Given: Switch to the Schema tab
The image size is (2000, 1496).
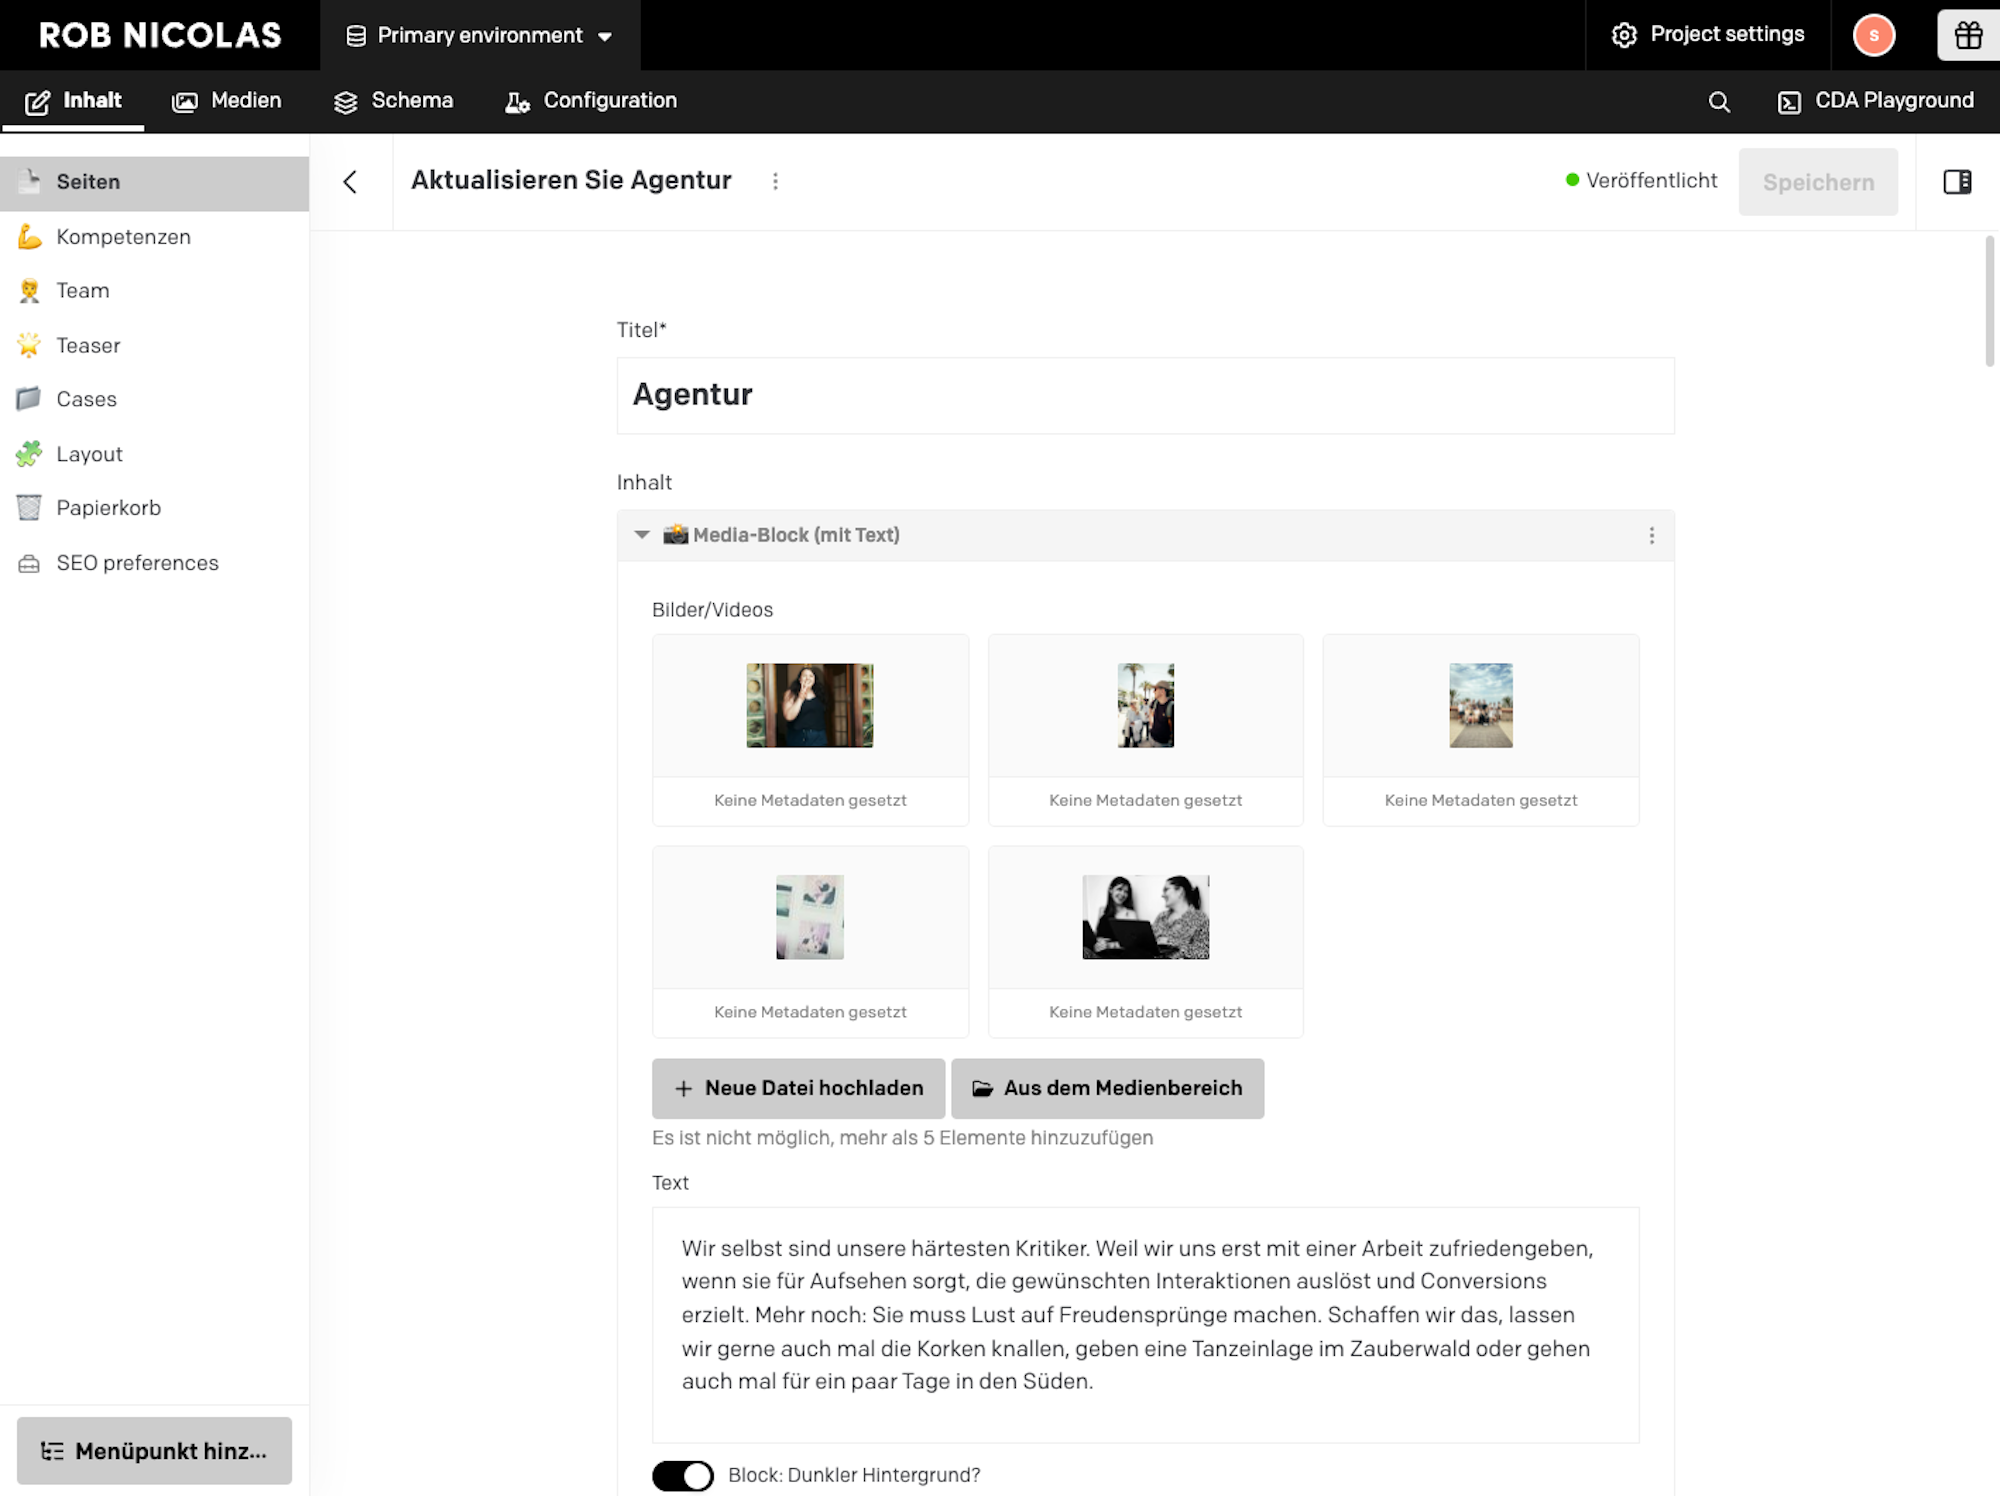Looking at the screenshot, I should coord(393,101).
